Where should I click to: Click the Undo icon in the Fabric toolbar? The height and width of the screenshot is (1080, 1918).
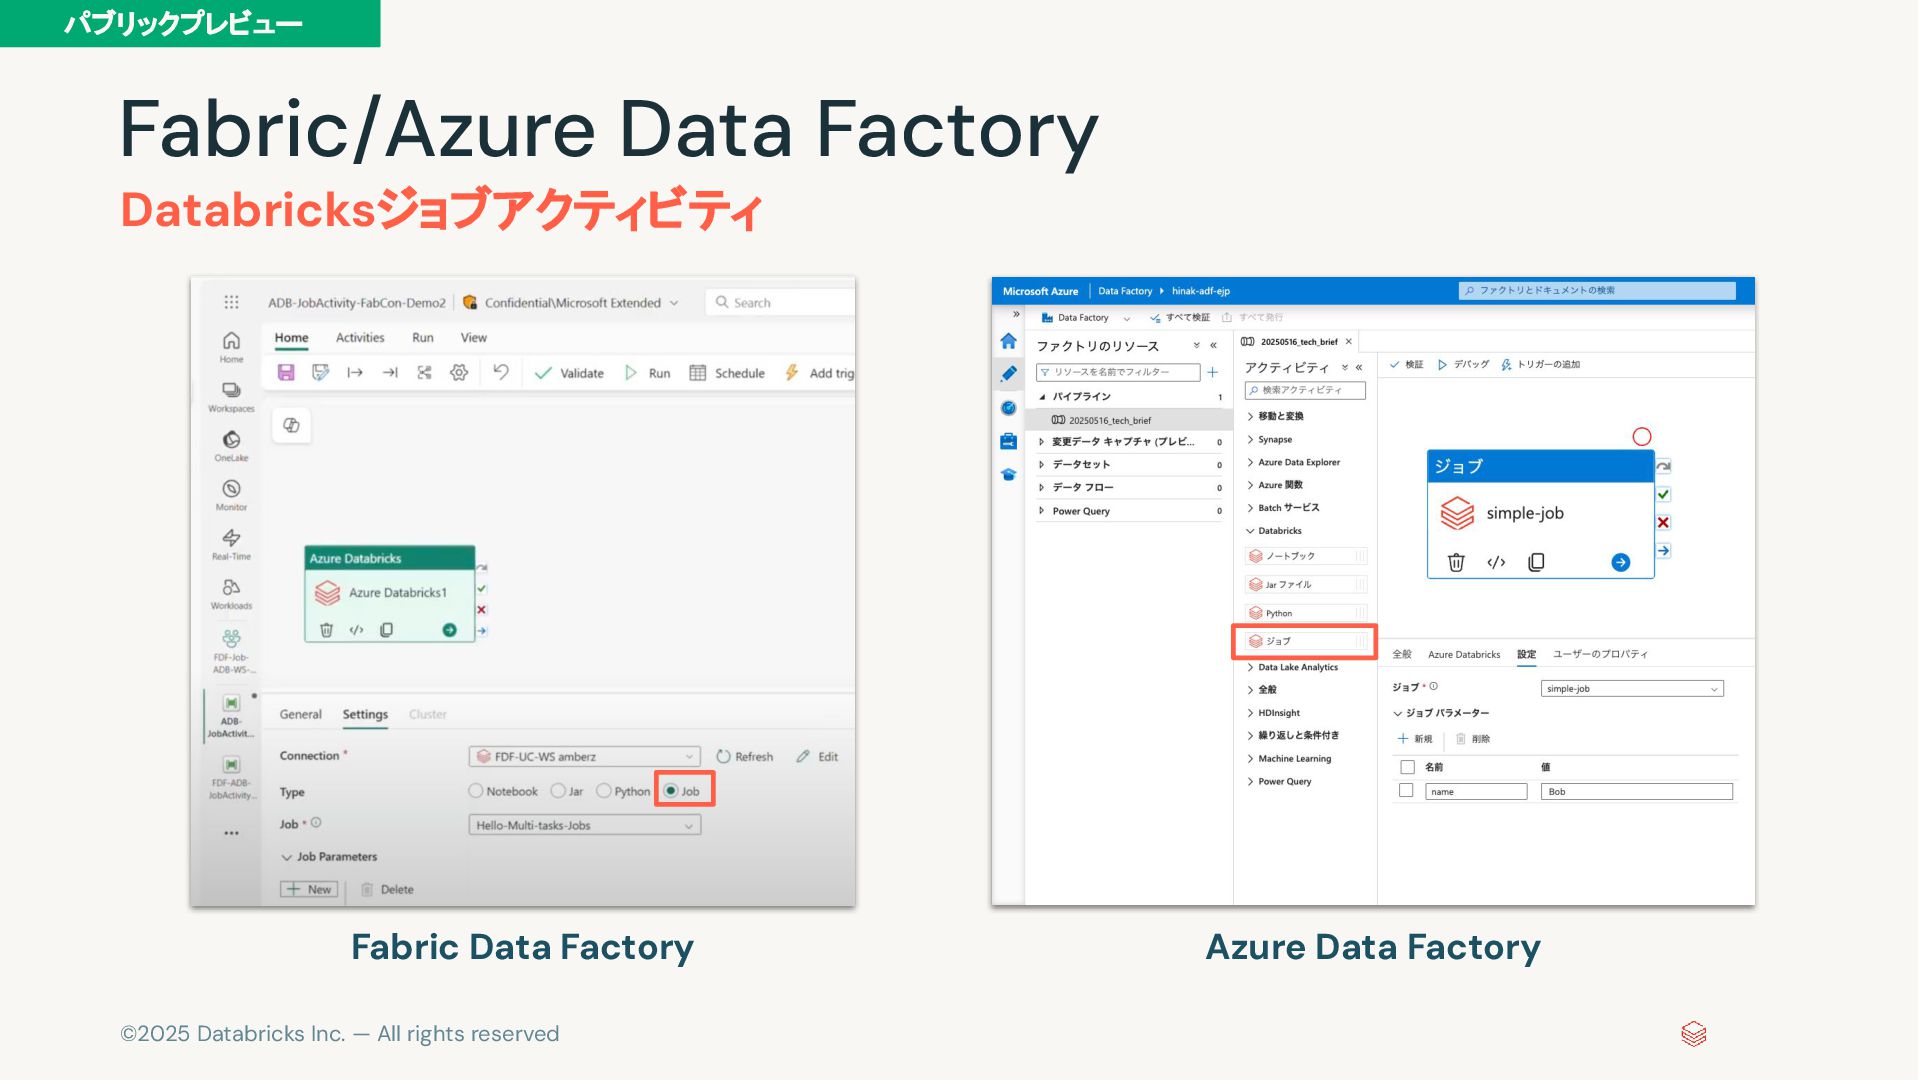pyautogui.click(x=501, y=373)
